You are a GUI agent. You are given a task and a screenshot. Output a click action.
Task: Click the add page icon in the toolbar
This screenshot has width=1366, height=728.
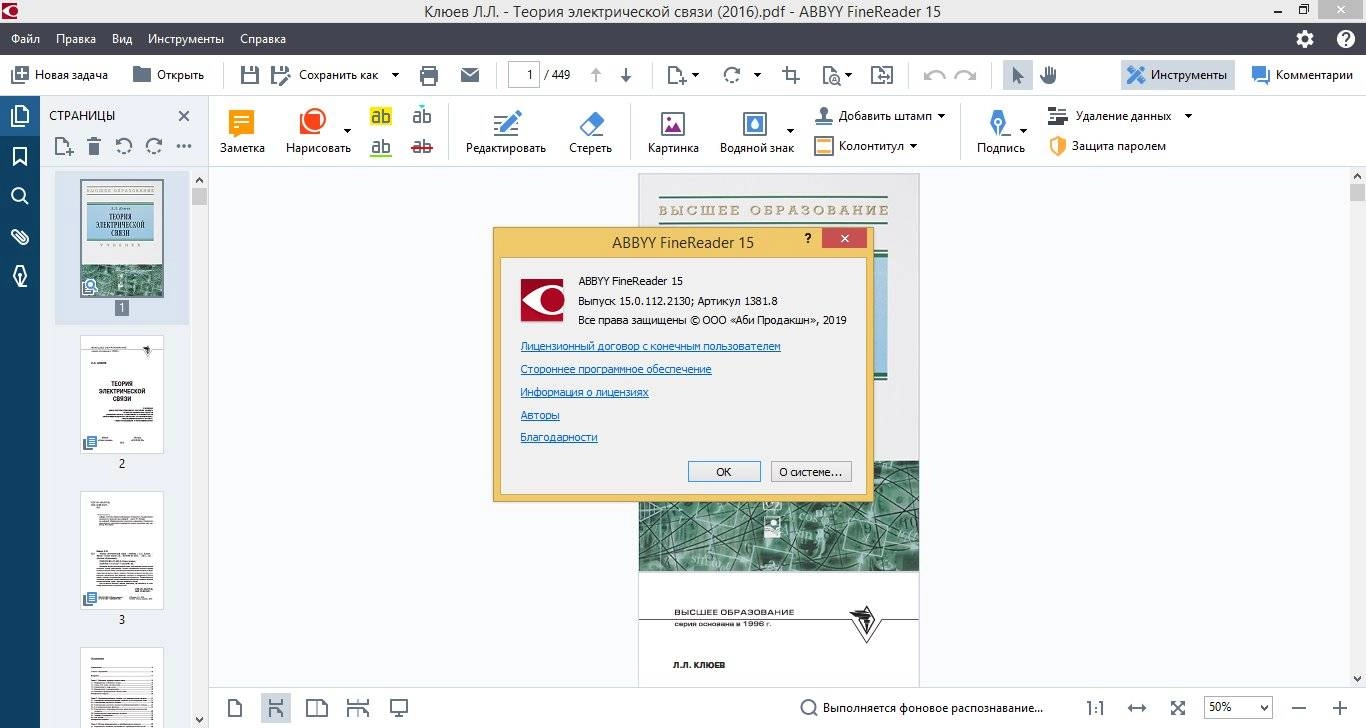coord(677,75)
